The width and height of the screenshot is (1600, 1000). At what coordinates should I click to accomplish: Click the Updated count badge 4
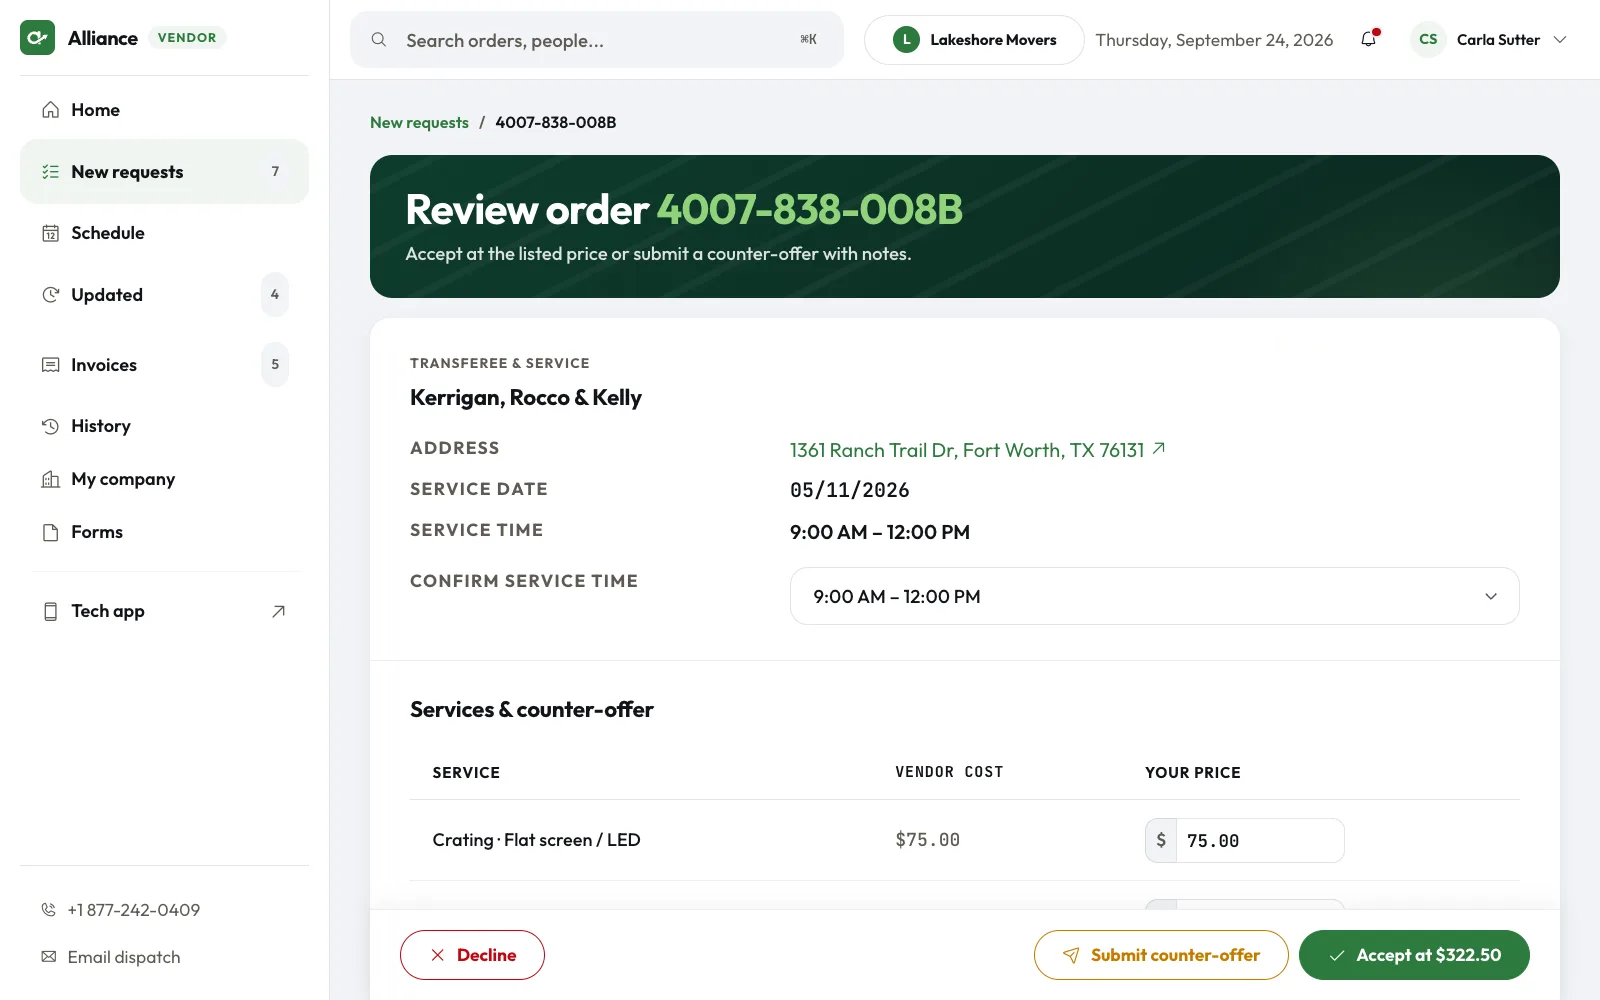point(275,295)
